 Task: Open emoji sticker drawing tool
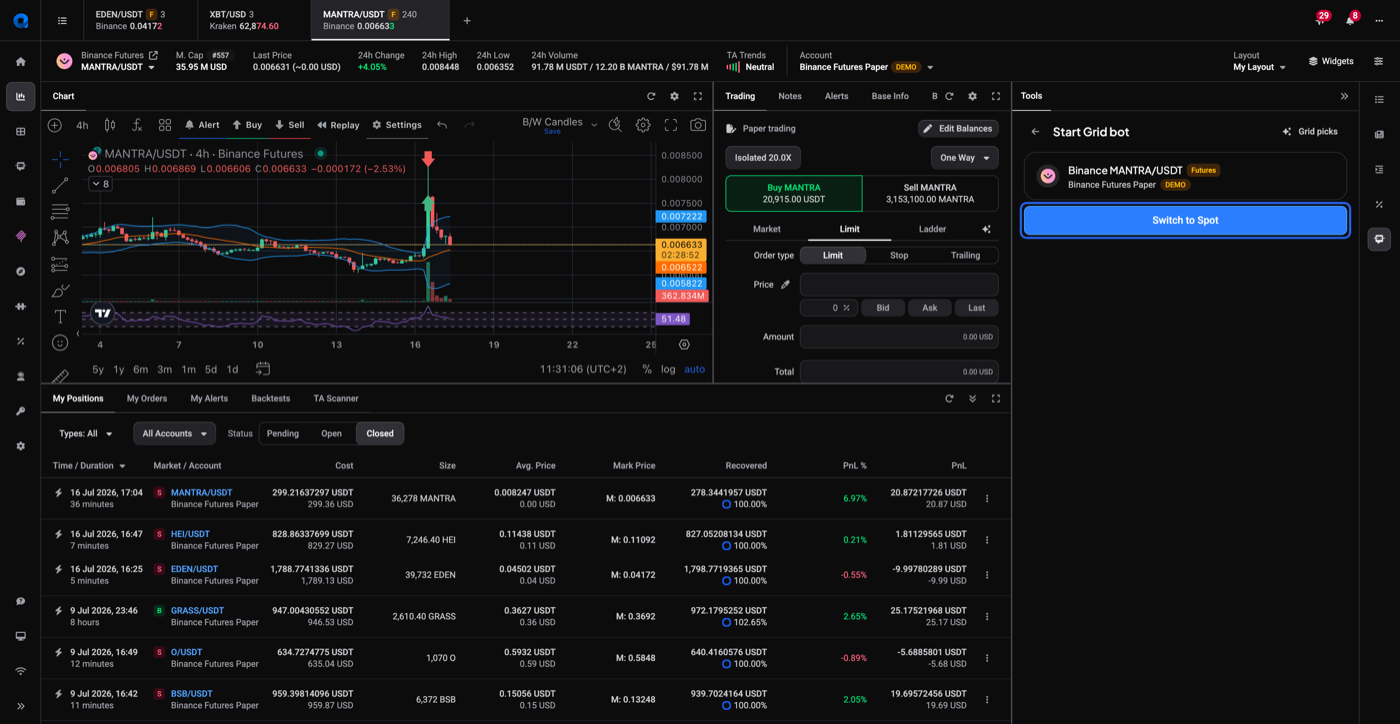pos(60,342)
